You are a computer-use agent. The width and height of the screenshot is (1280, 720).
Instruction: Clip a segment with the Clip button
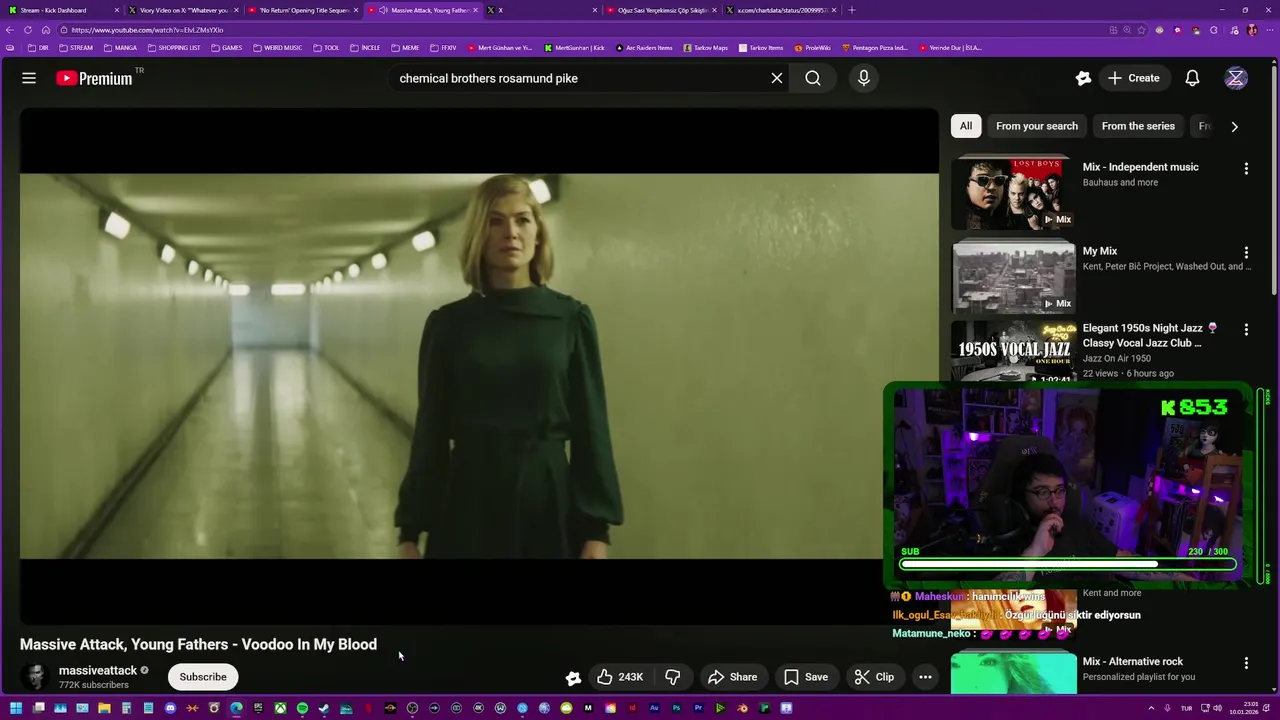point(874,677)
